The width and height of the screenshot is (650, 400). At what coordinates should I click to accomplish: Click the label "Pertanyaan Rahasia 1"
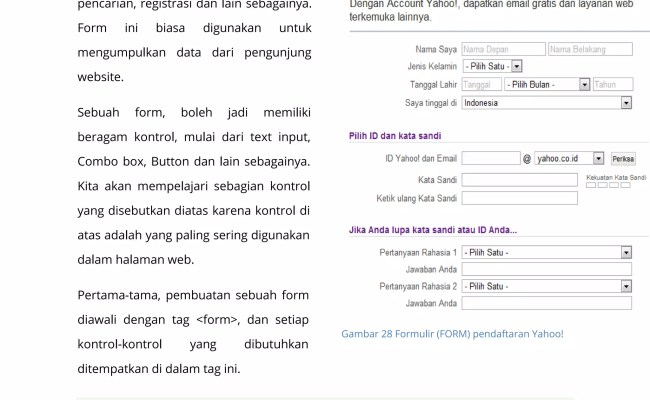[x=418, y=252]
